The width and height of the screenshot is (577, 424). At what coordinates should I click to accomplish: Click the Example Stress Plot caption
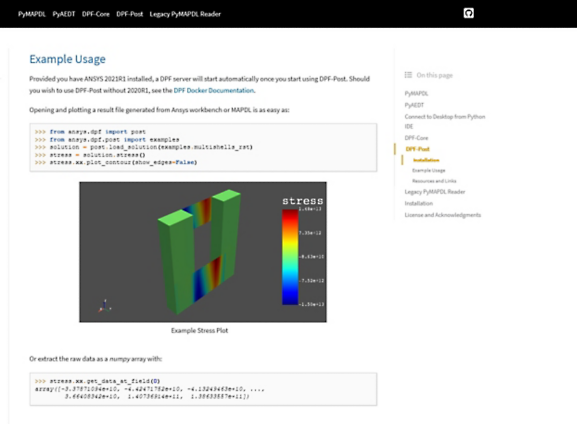[199, 331]
